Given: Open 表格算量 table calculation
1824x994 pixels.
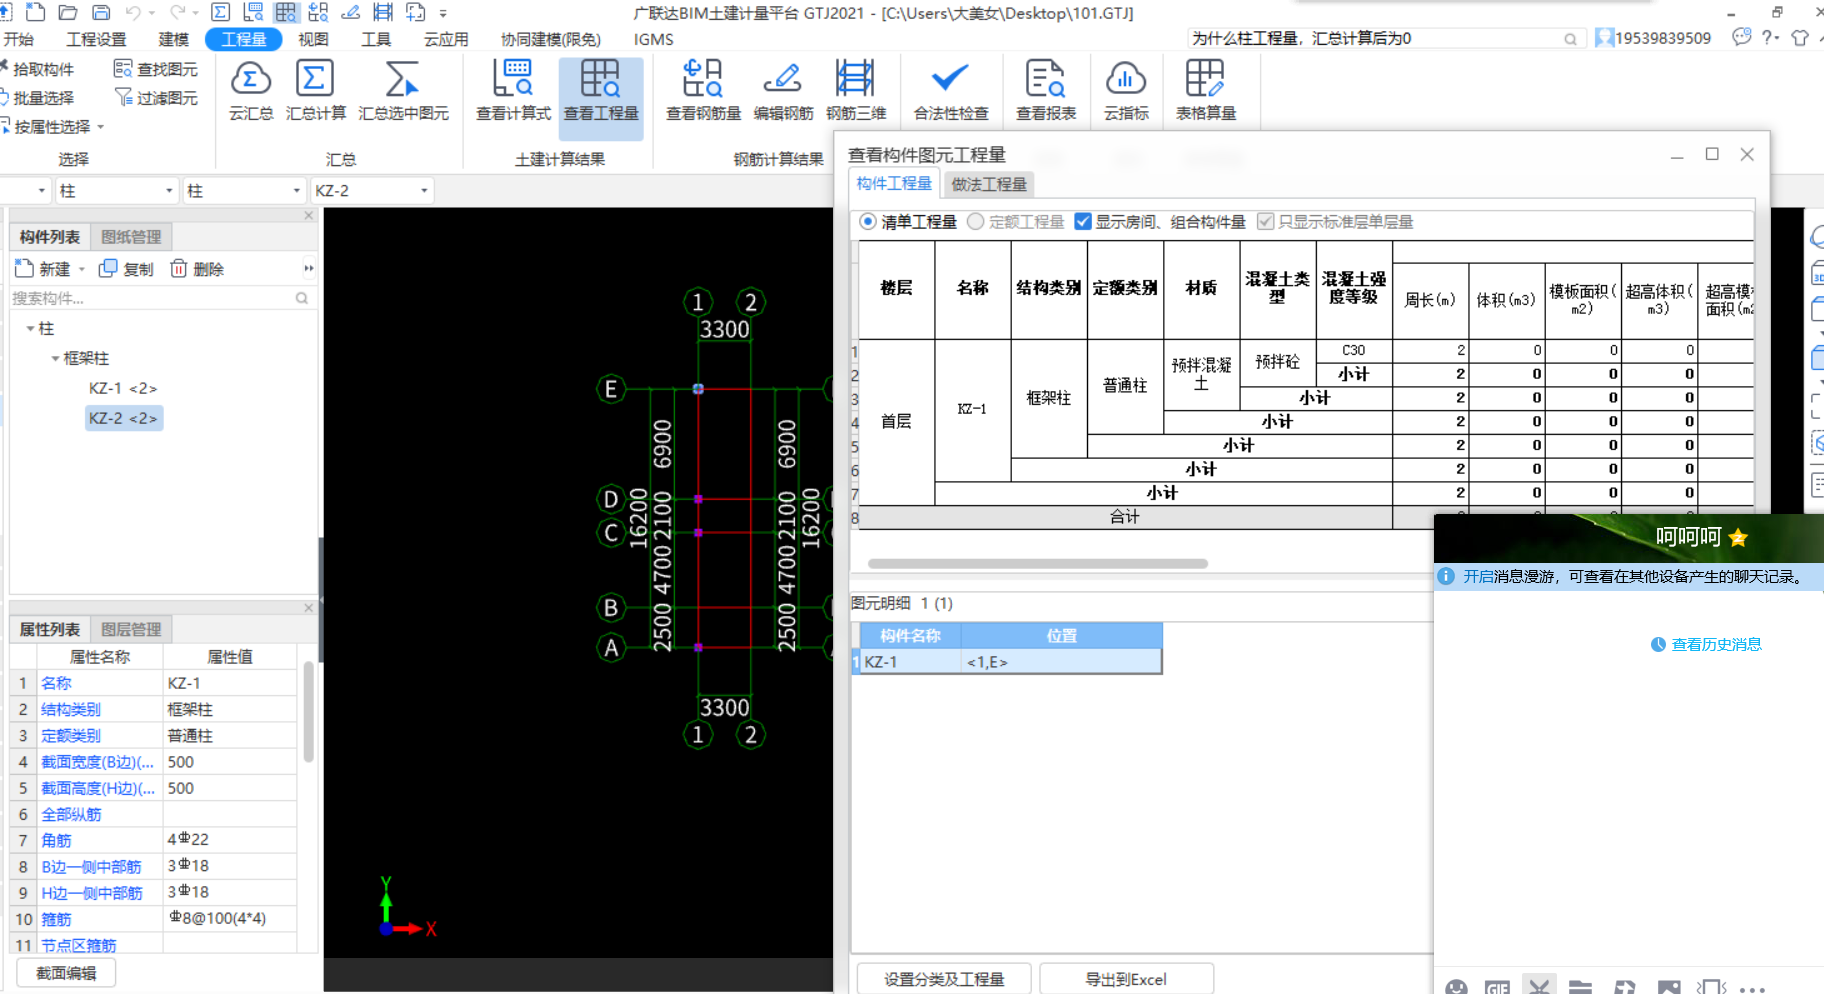Looking at the screenshot, I should [1205, 91].
